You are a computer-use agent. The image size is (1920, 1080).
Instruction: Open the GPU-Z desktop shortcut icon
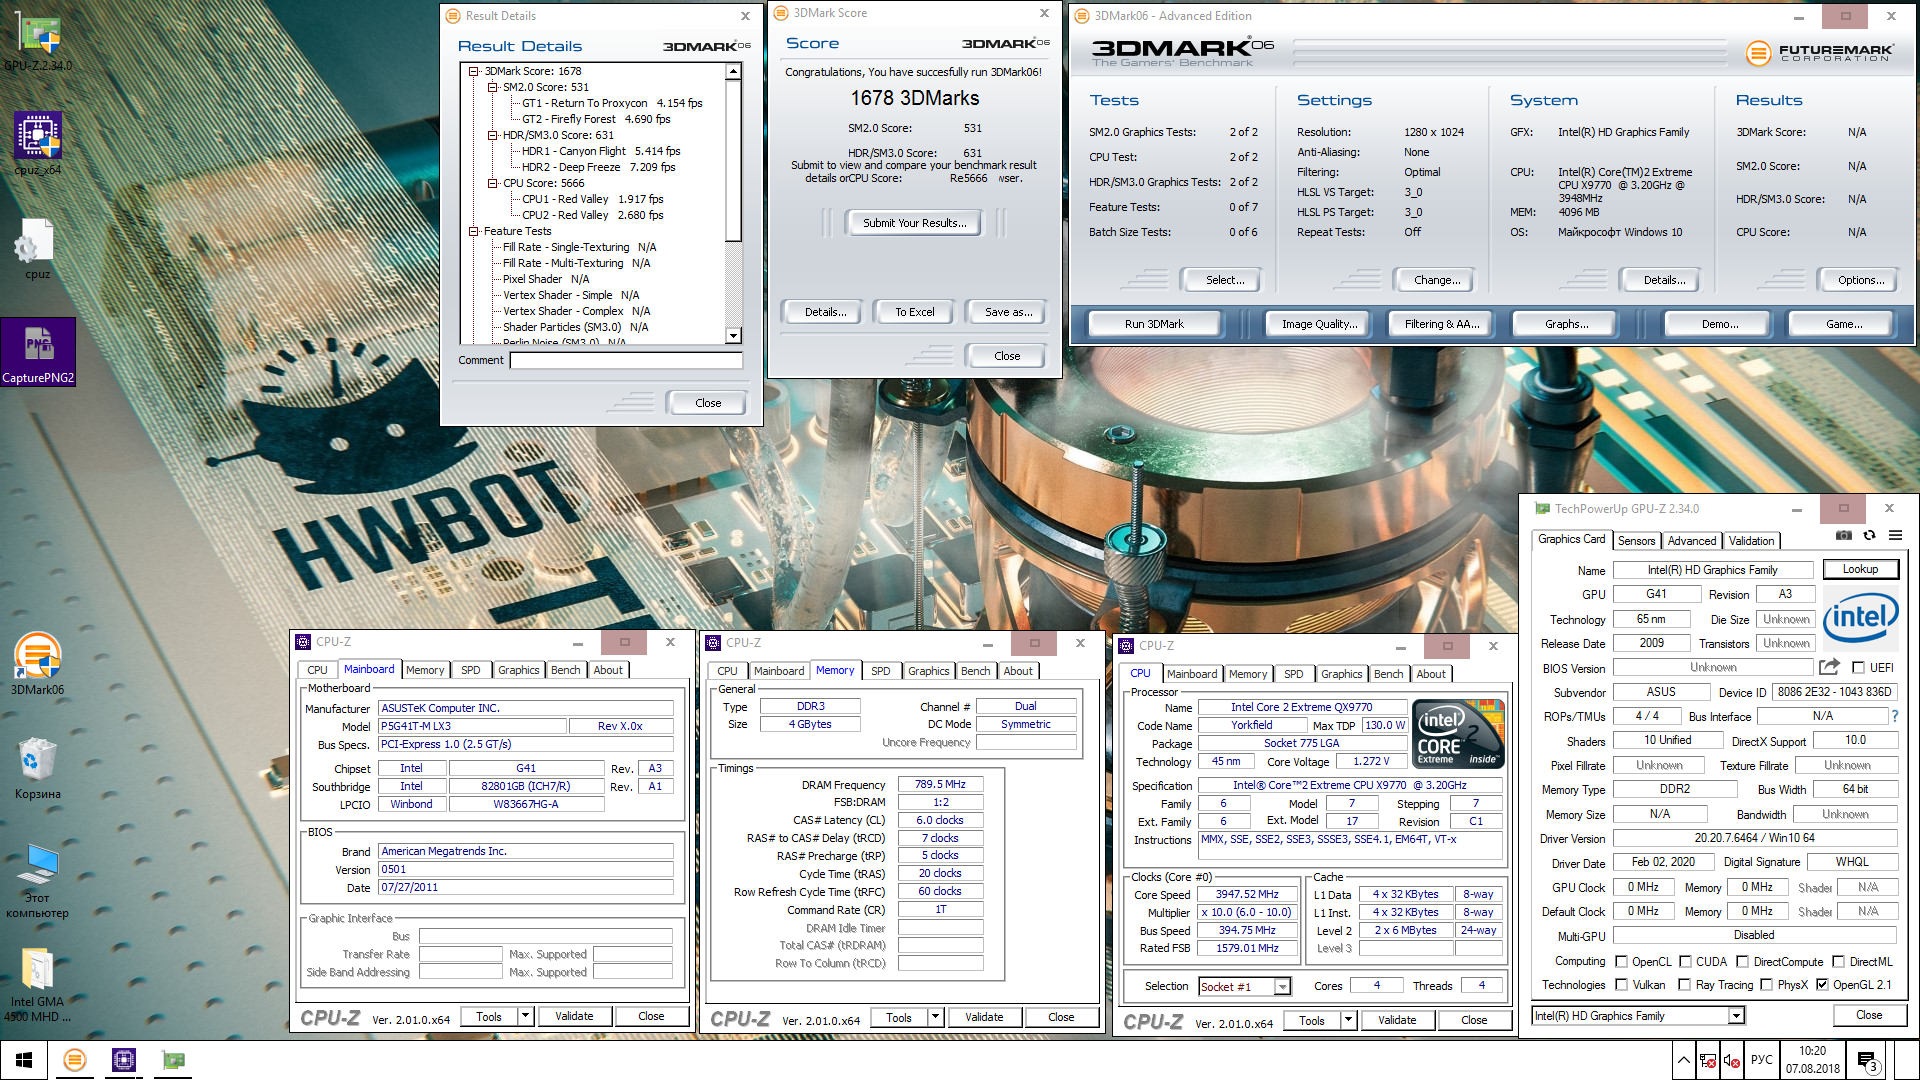[38, 40]
